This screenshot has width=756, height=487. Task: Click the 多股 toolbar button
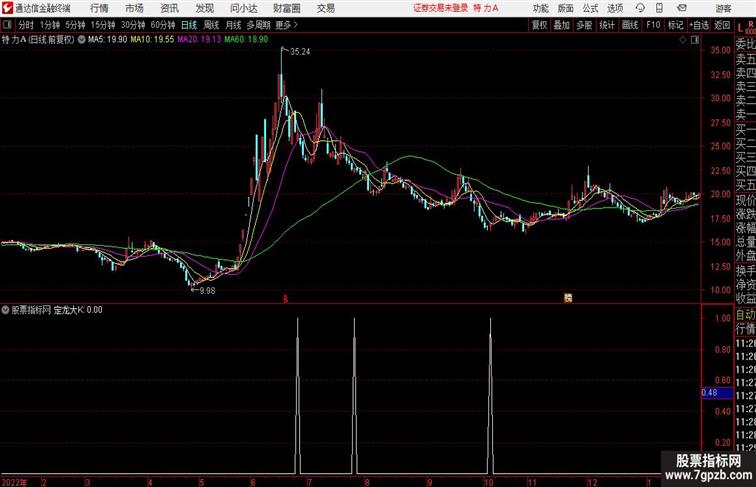tap(584, 25)
